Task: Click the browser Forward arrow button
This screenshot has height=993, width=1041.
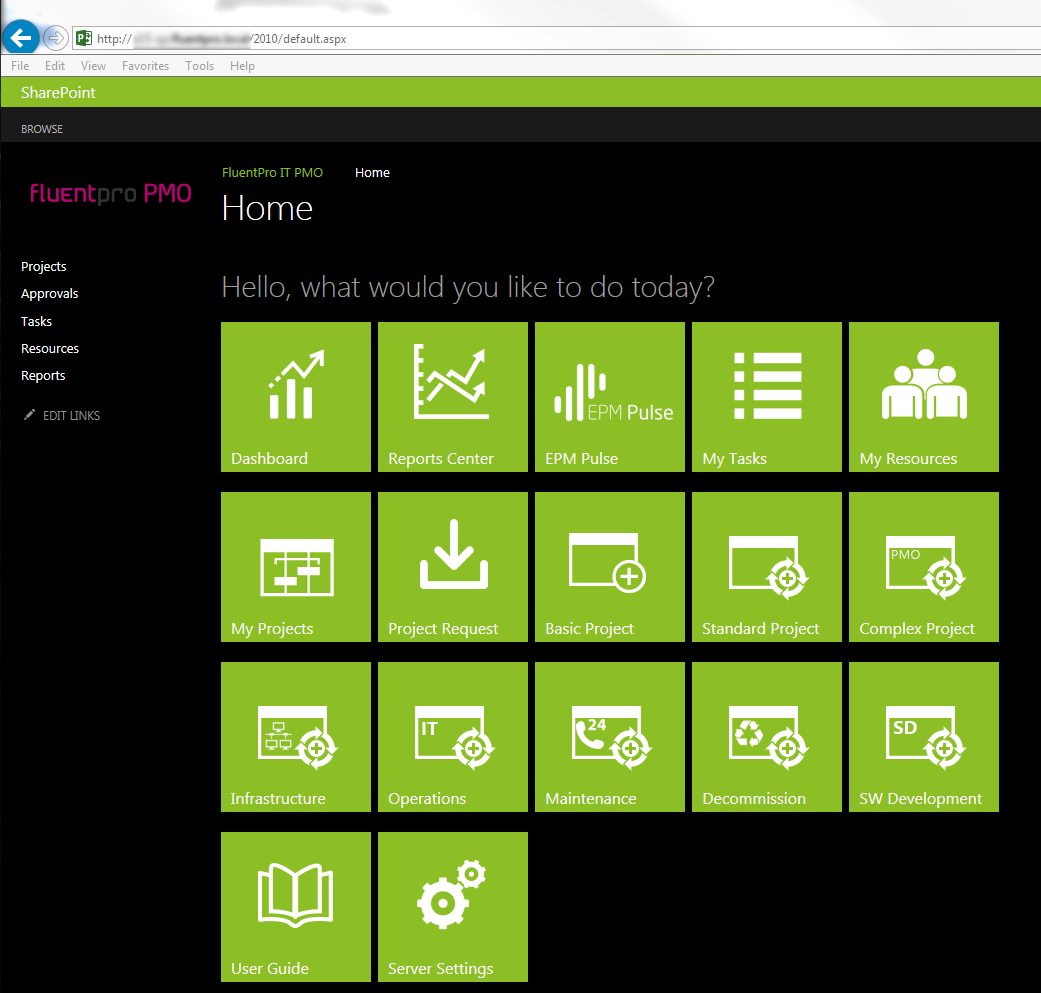Action: (55, 38)
